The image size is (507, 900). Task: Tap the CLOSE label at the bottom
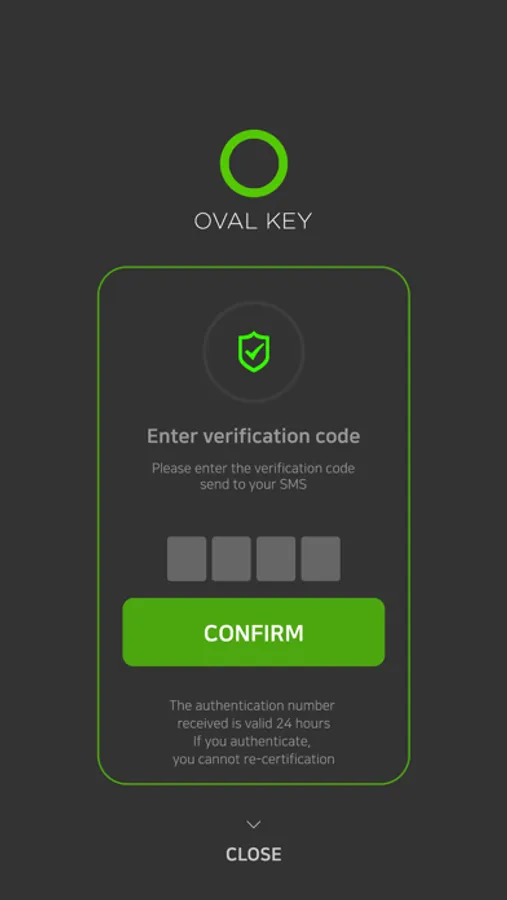click(253, 854)
